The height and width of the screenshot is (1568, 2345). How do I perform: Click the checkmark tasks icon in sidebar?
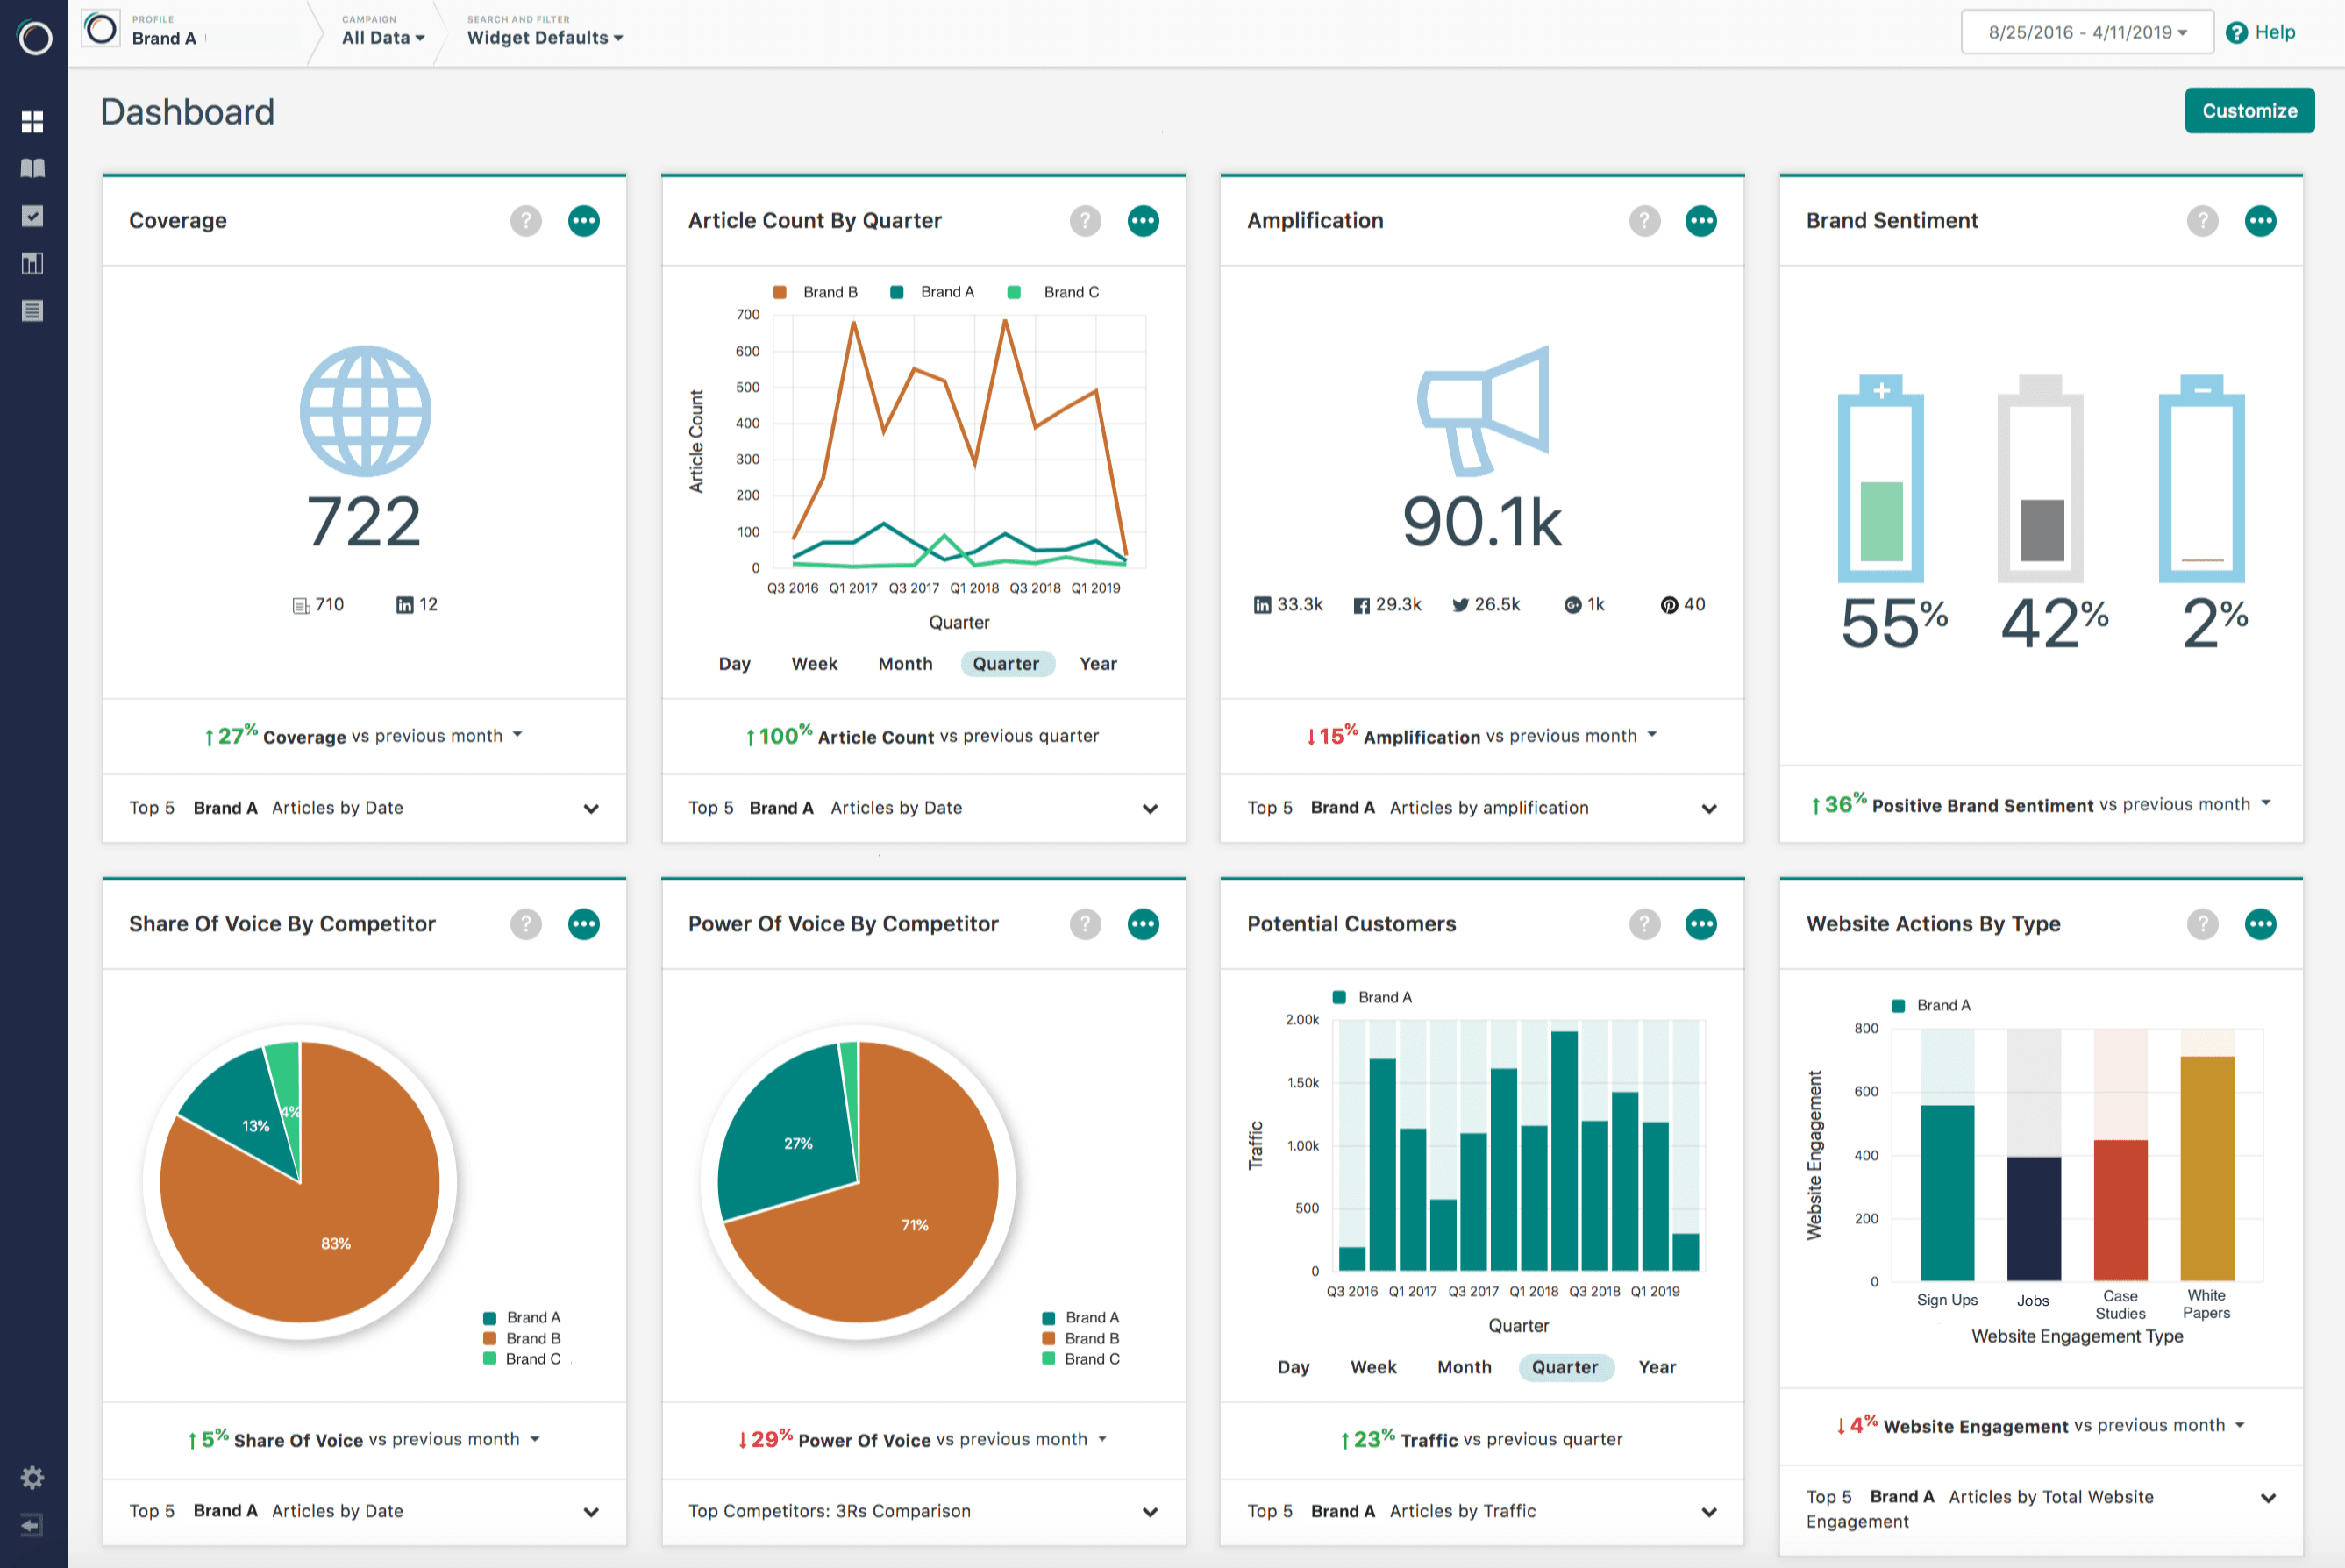click(x=32, y=216)
